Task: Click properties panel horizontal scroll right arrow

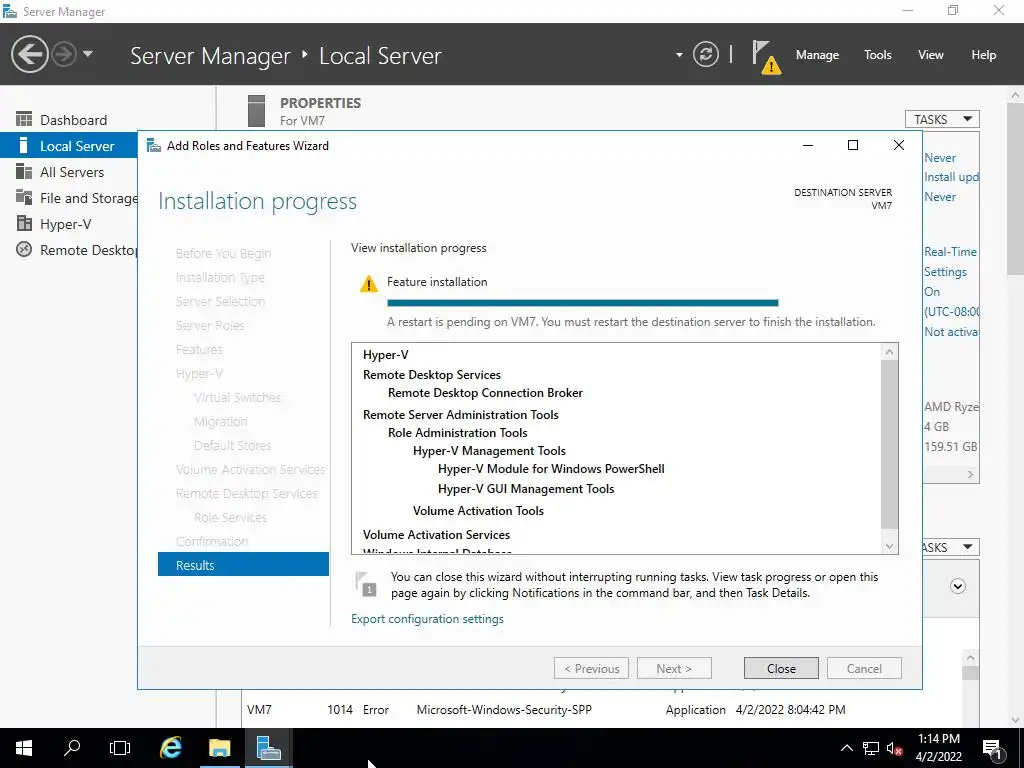Action: tap(970, 475)
